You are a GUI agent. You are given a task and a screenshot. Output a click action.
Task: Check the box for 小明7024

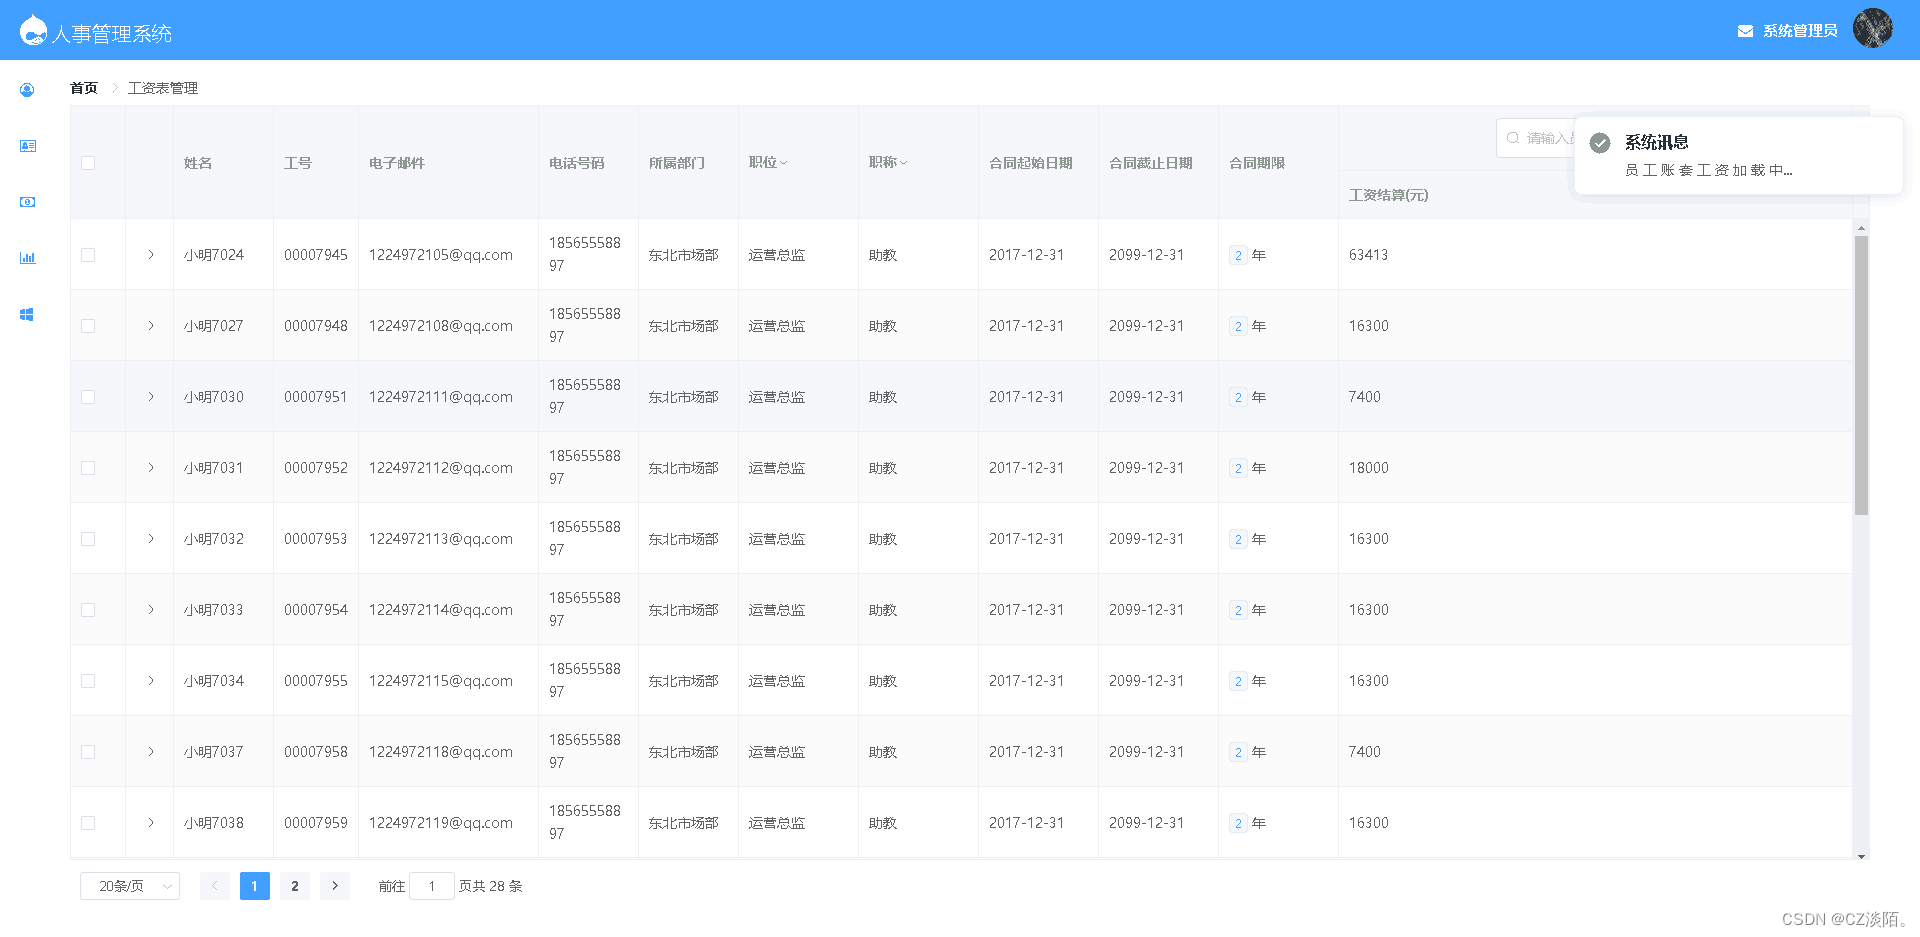pyautogui.click(x=88, y=255)
